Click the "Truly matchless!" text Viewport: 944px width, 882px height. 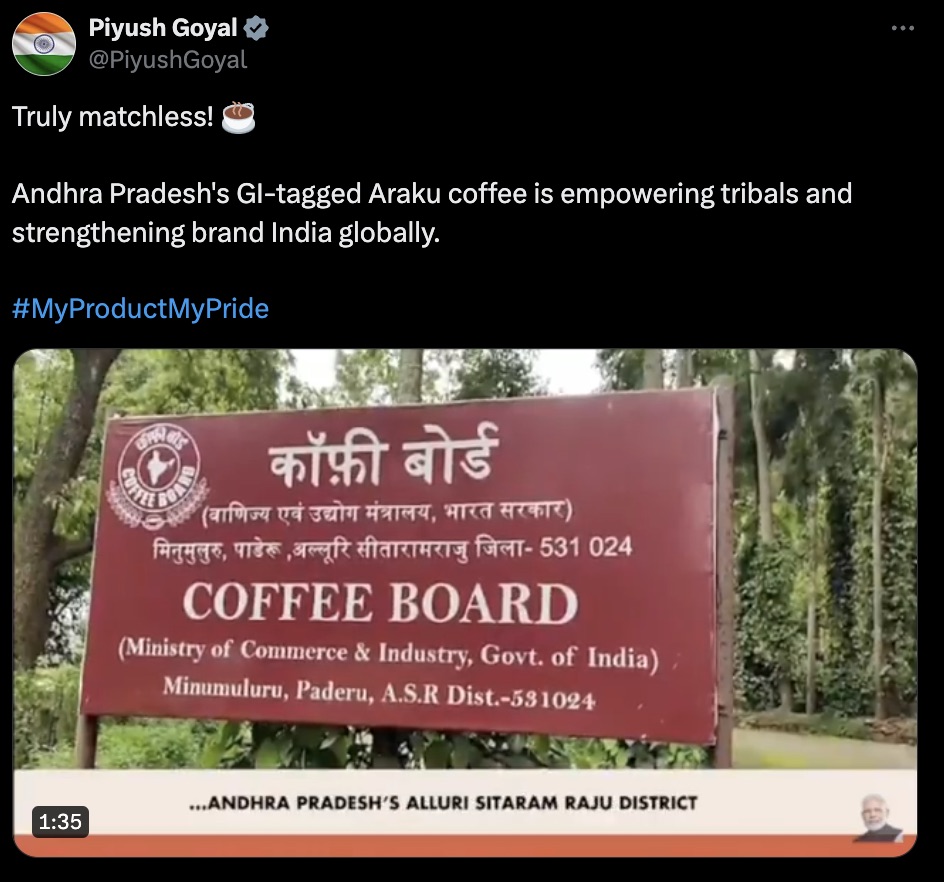(x=113, y=117)
